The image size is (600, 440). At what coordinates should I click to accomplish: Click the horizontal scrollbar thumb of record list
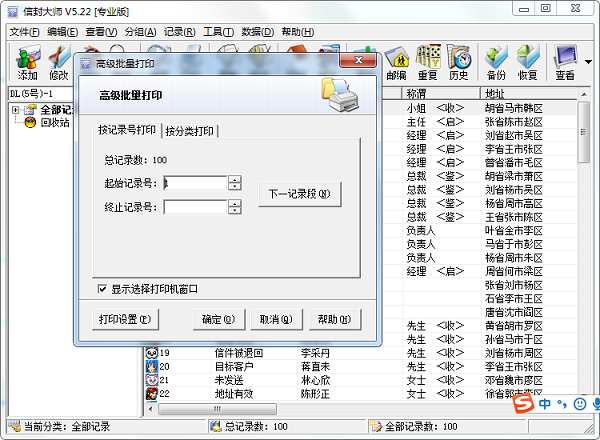[x=217, y=409]
